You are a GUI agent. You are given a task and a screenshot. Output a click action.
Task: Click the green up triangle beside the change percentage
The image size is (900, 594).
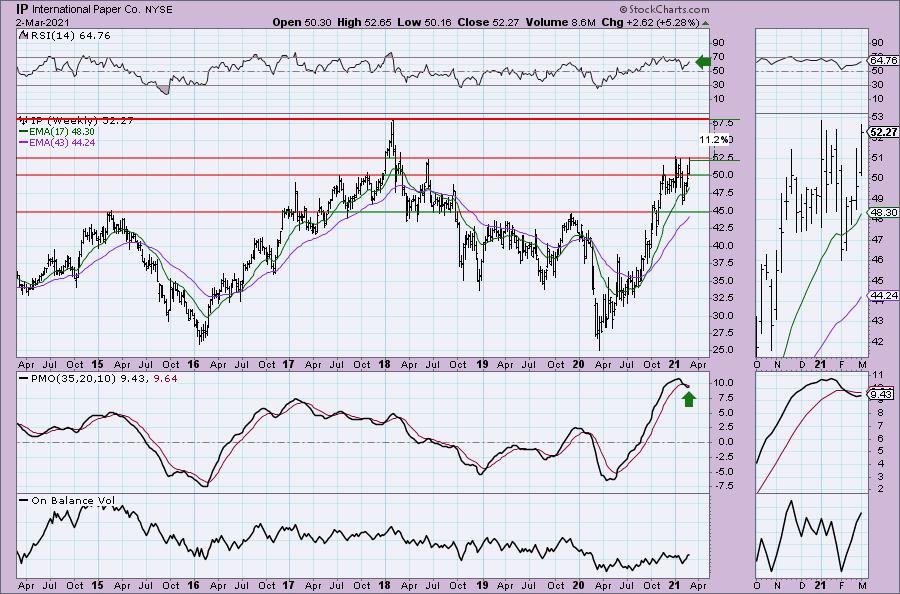click(705, 23)
